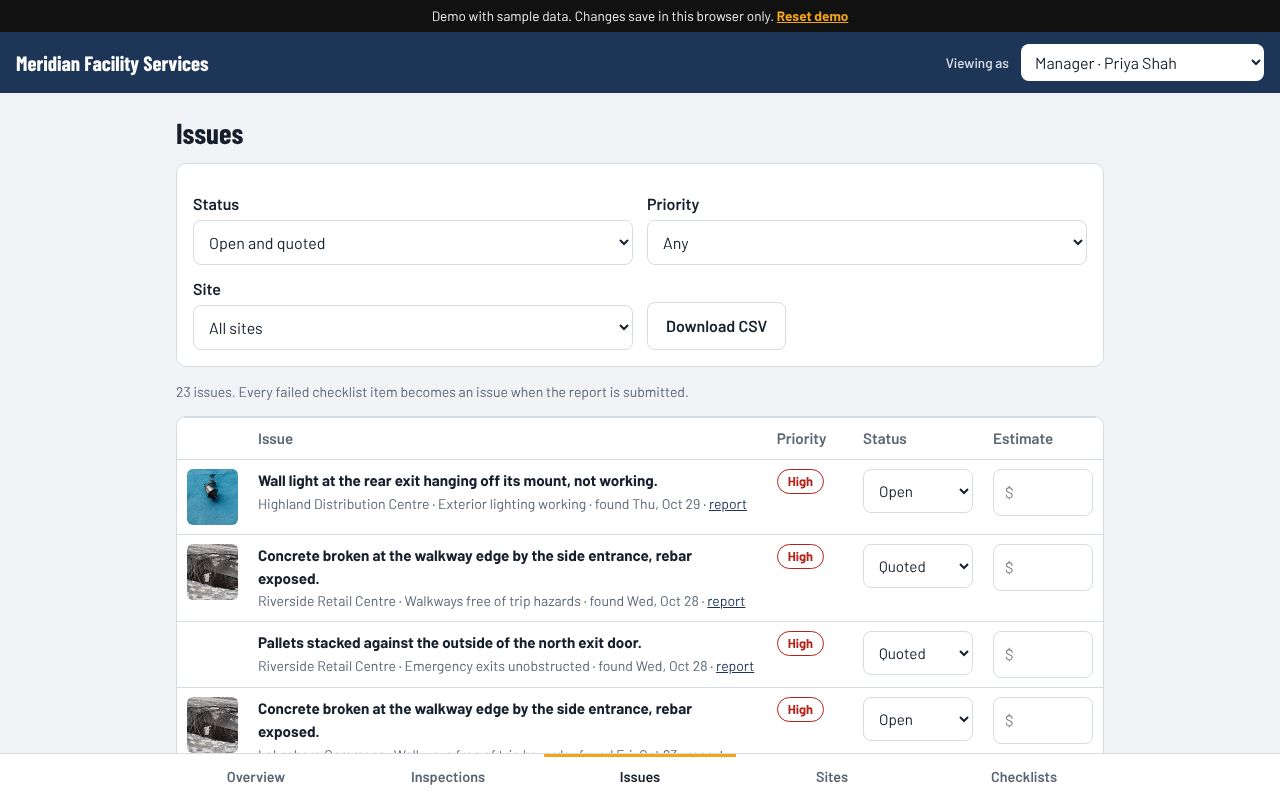Change status of the wall light issue
Screen dimensions: 1280x800
coord(918,491)
